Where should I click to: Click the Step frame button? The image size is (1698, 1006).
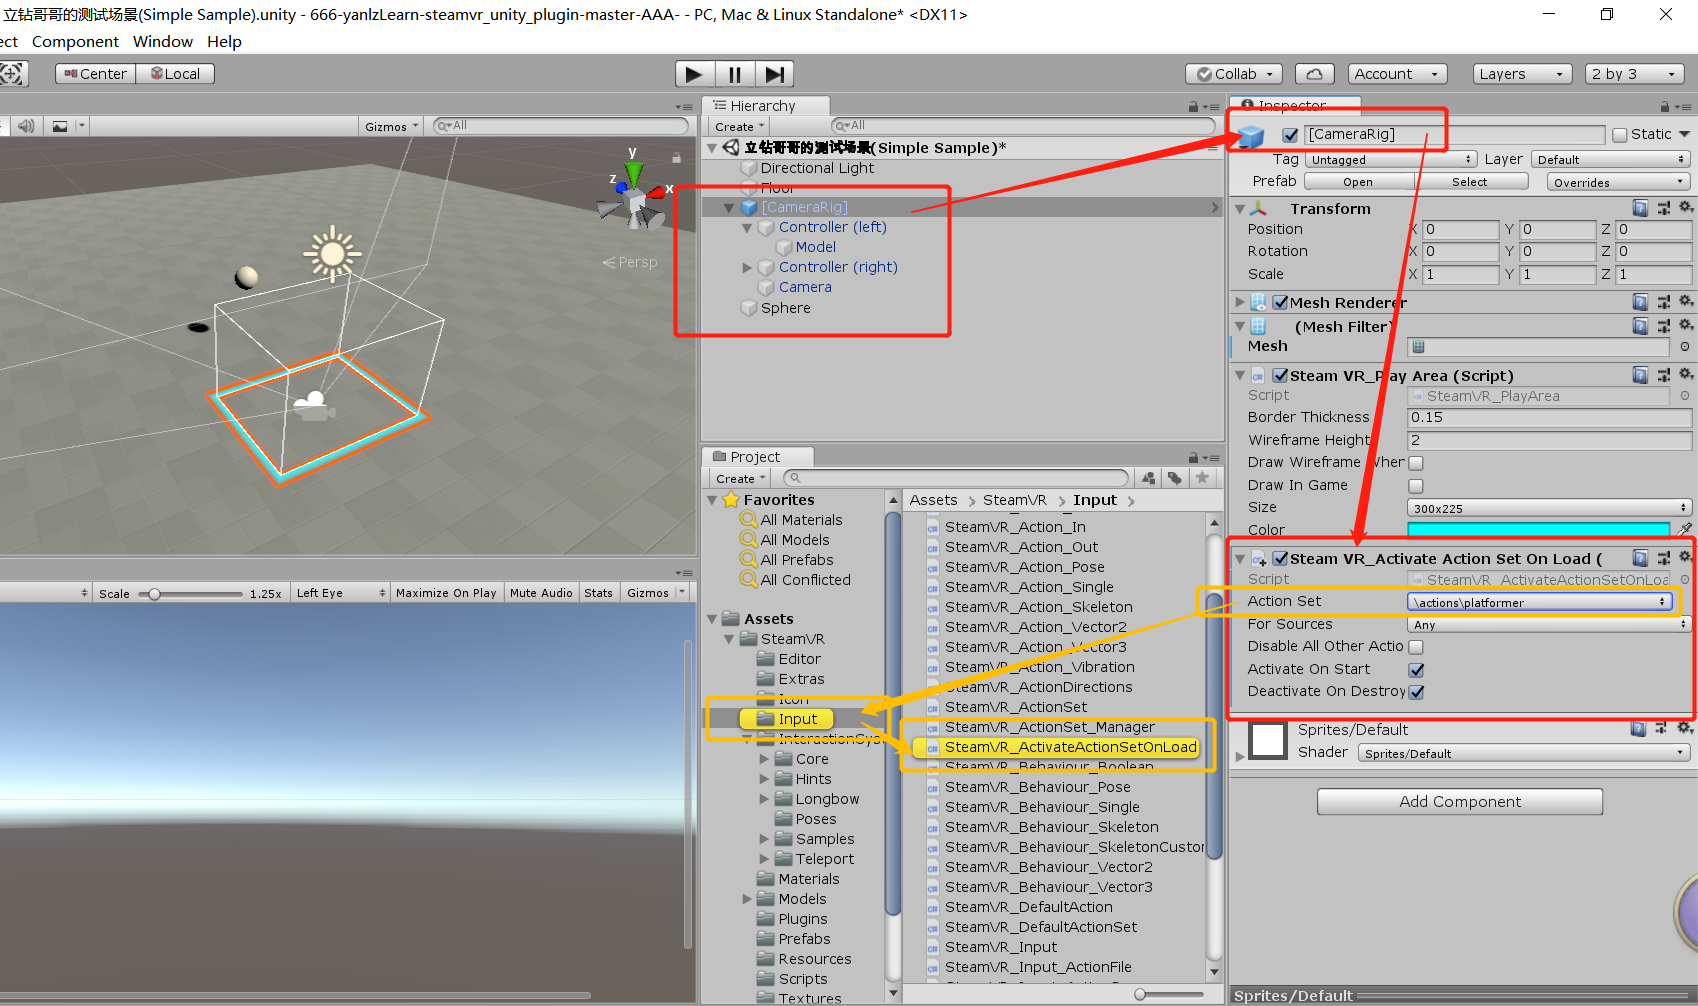[776, 73]
